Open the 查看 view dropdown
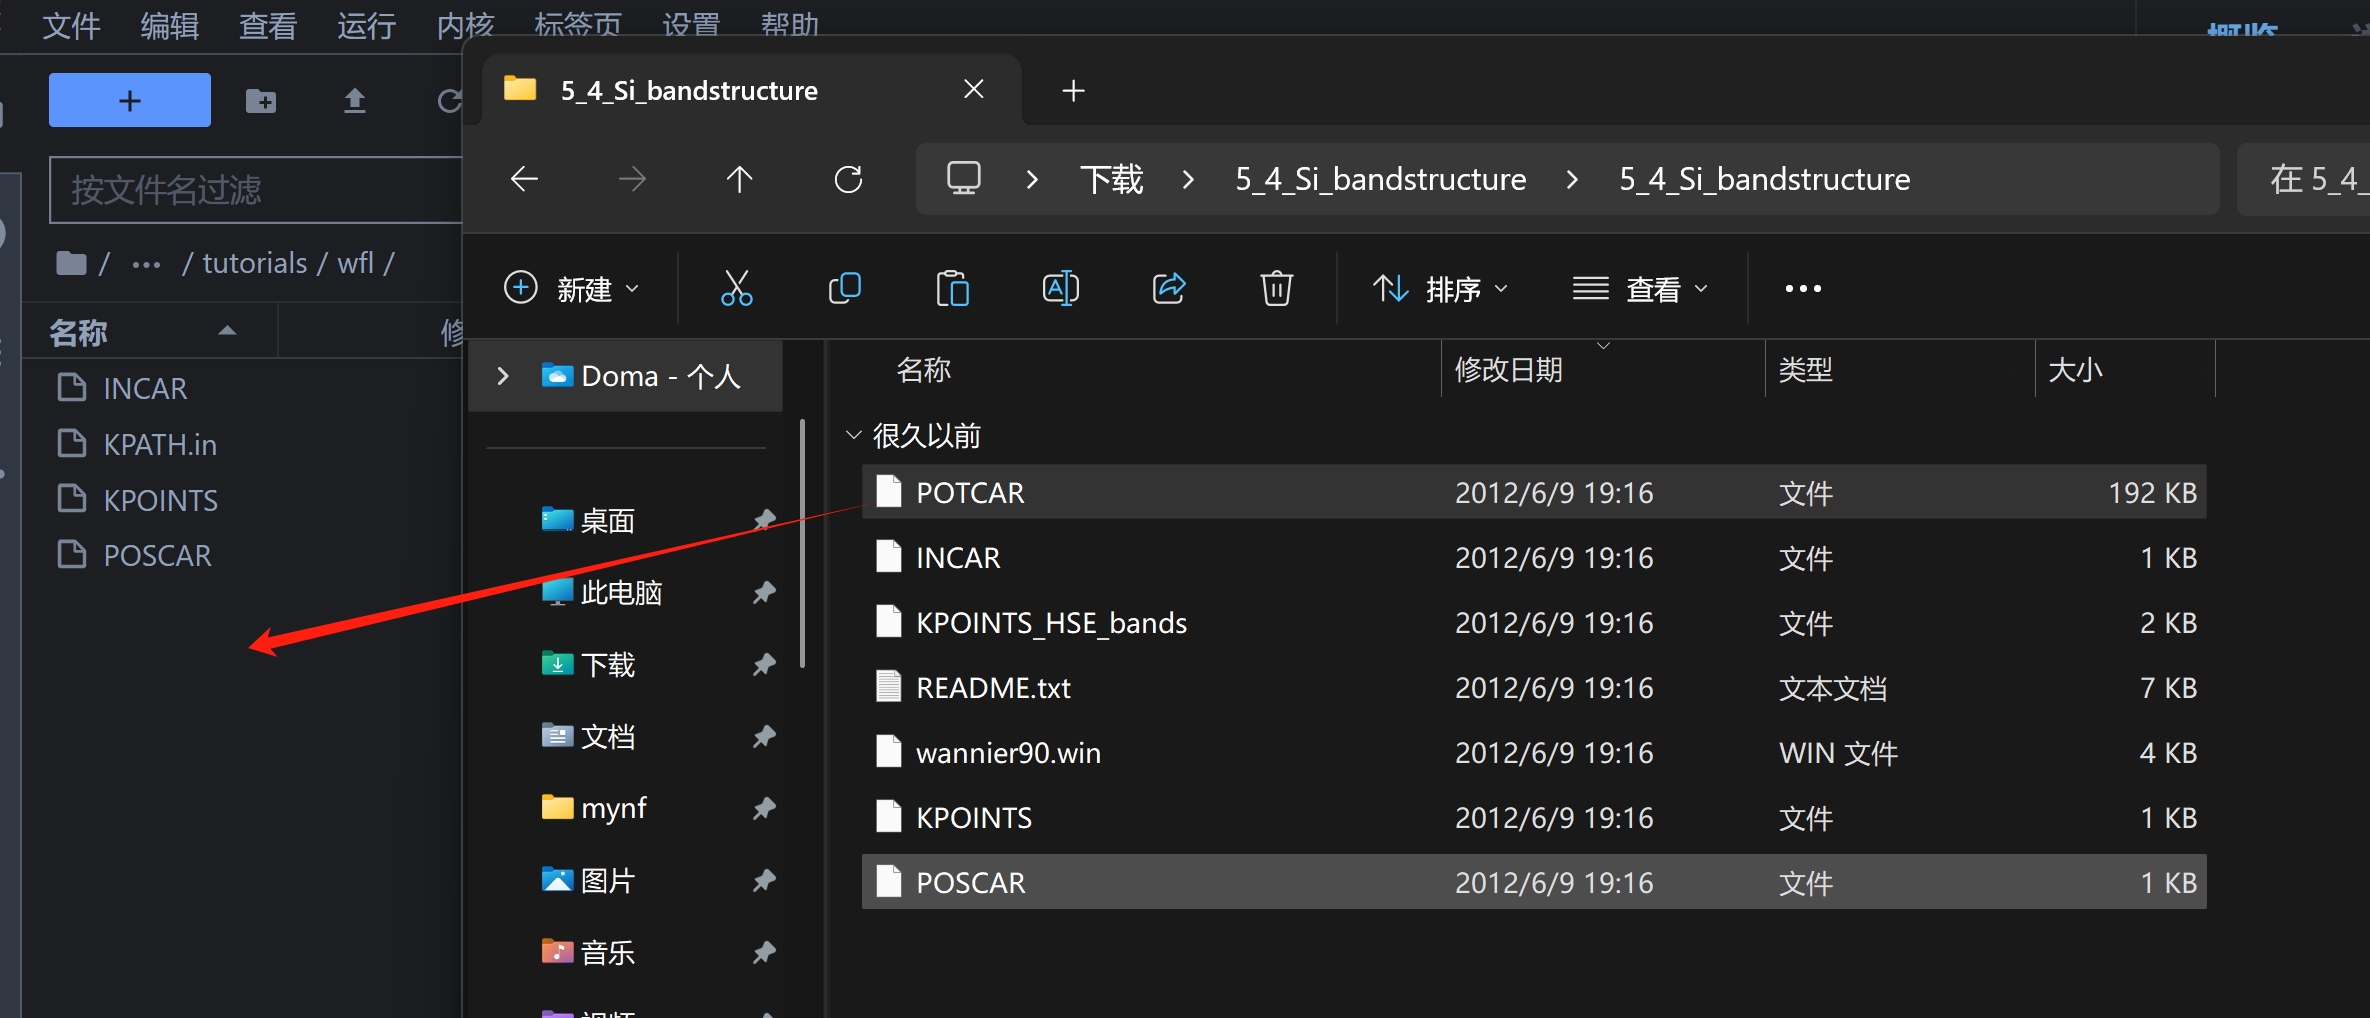The width and height of the screenshot is (2370, 1018). point(1640,289)
